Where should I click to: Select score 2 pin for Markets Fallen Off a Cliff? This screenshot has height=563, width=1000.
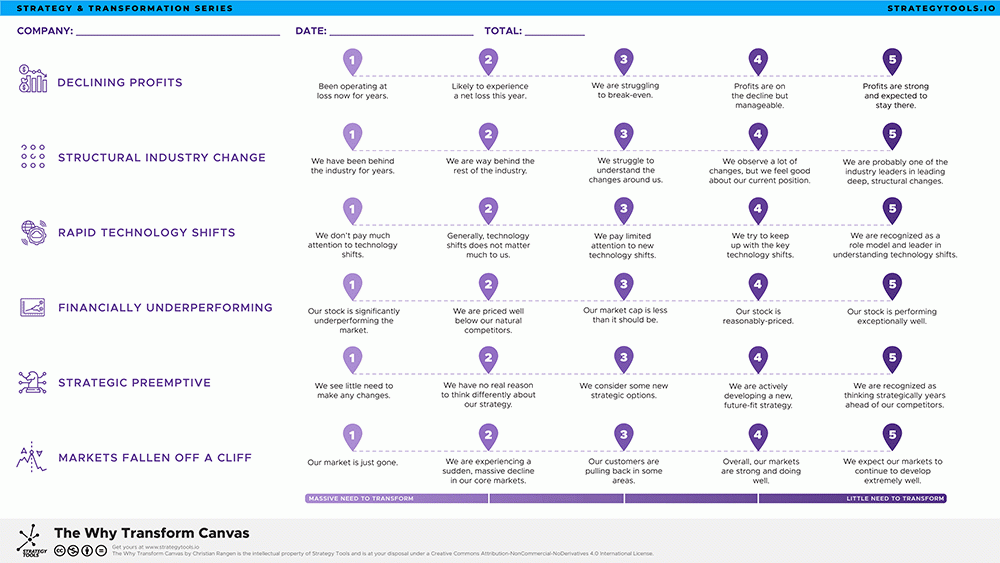[x=488, y=437]
